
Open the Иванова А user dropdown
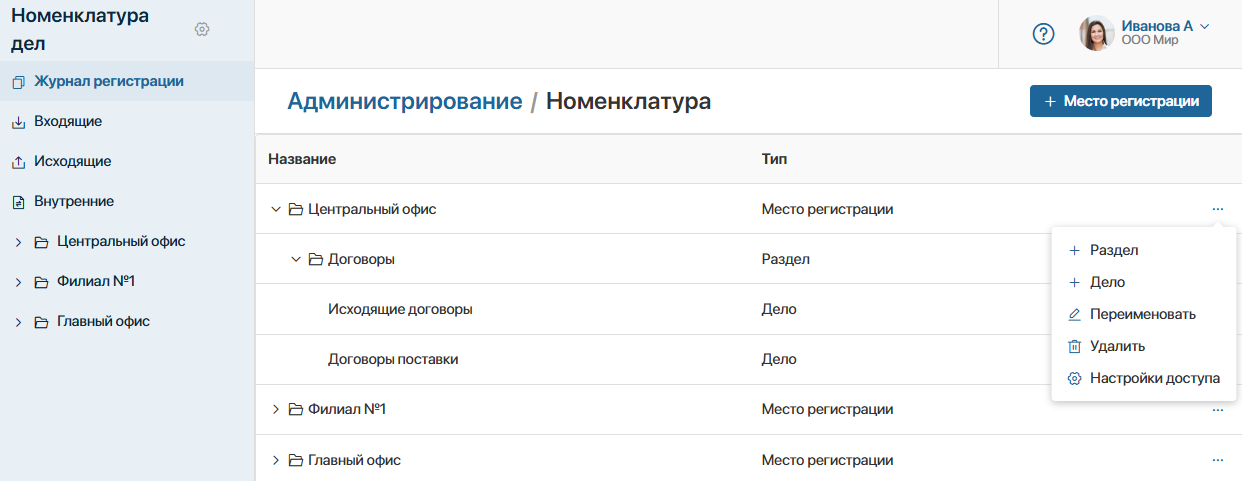1204,26
